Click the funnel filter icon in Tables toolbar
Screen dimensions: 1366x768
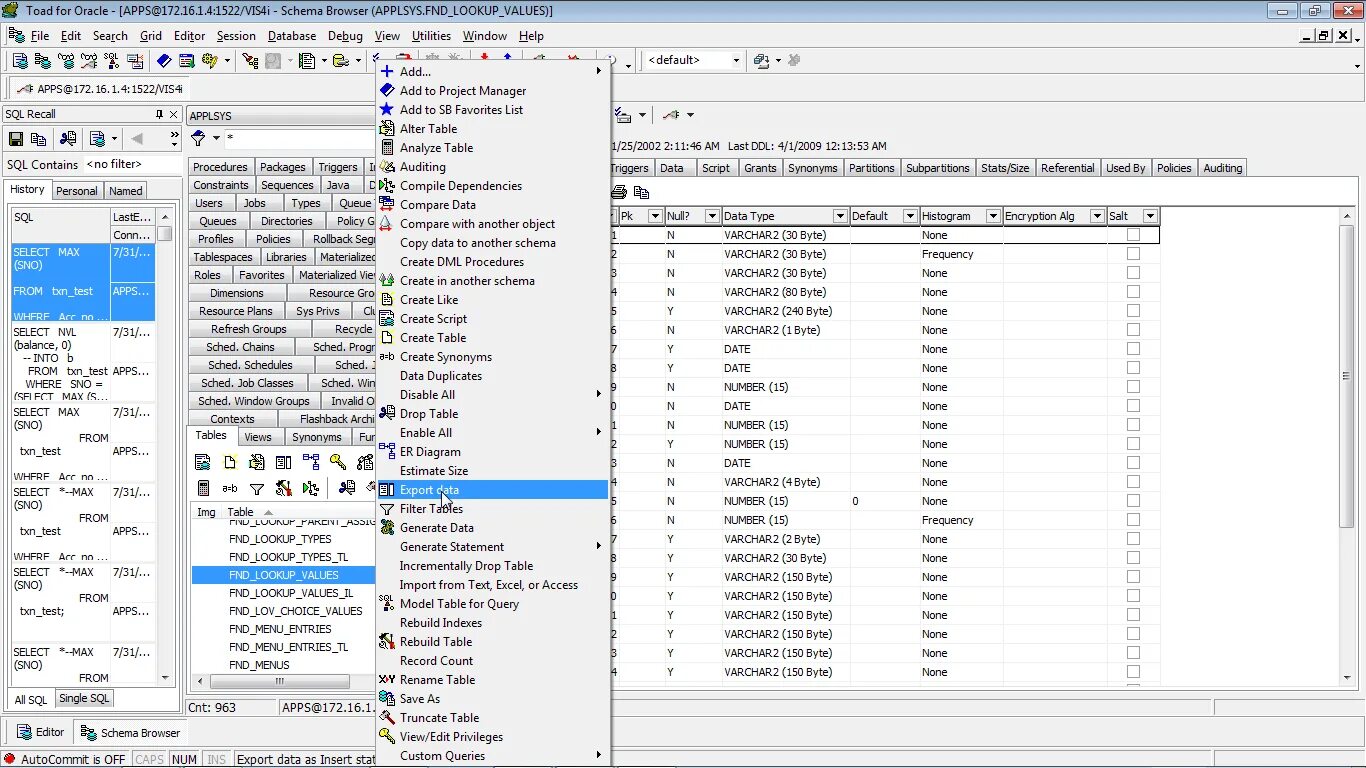pyautogui.click(x=257, y=488)
